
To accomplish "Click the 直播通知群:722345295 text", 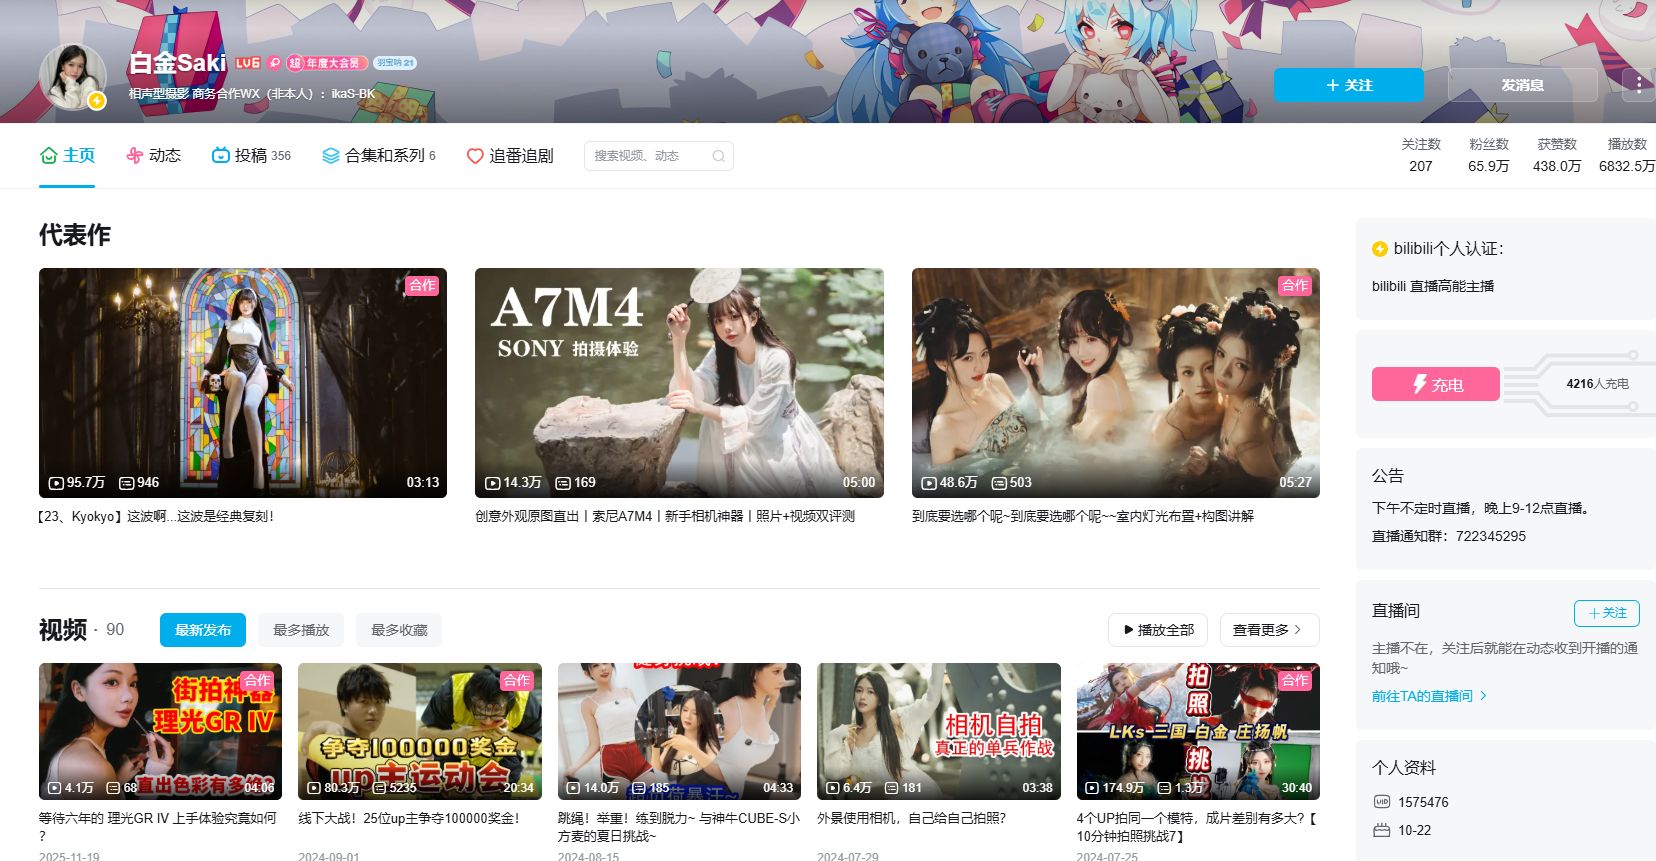I will [1449, 536].
